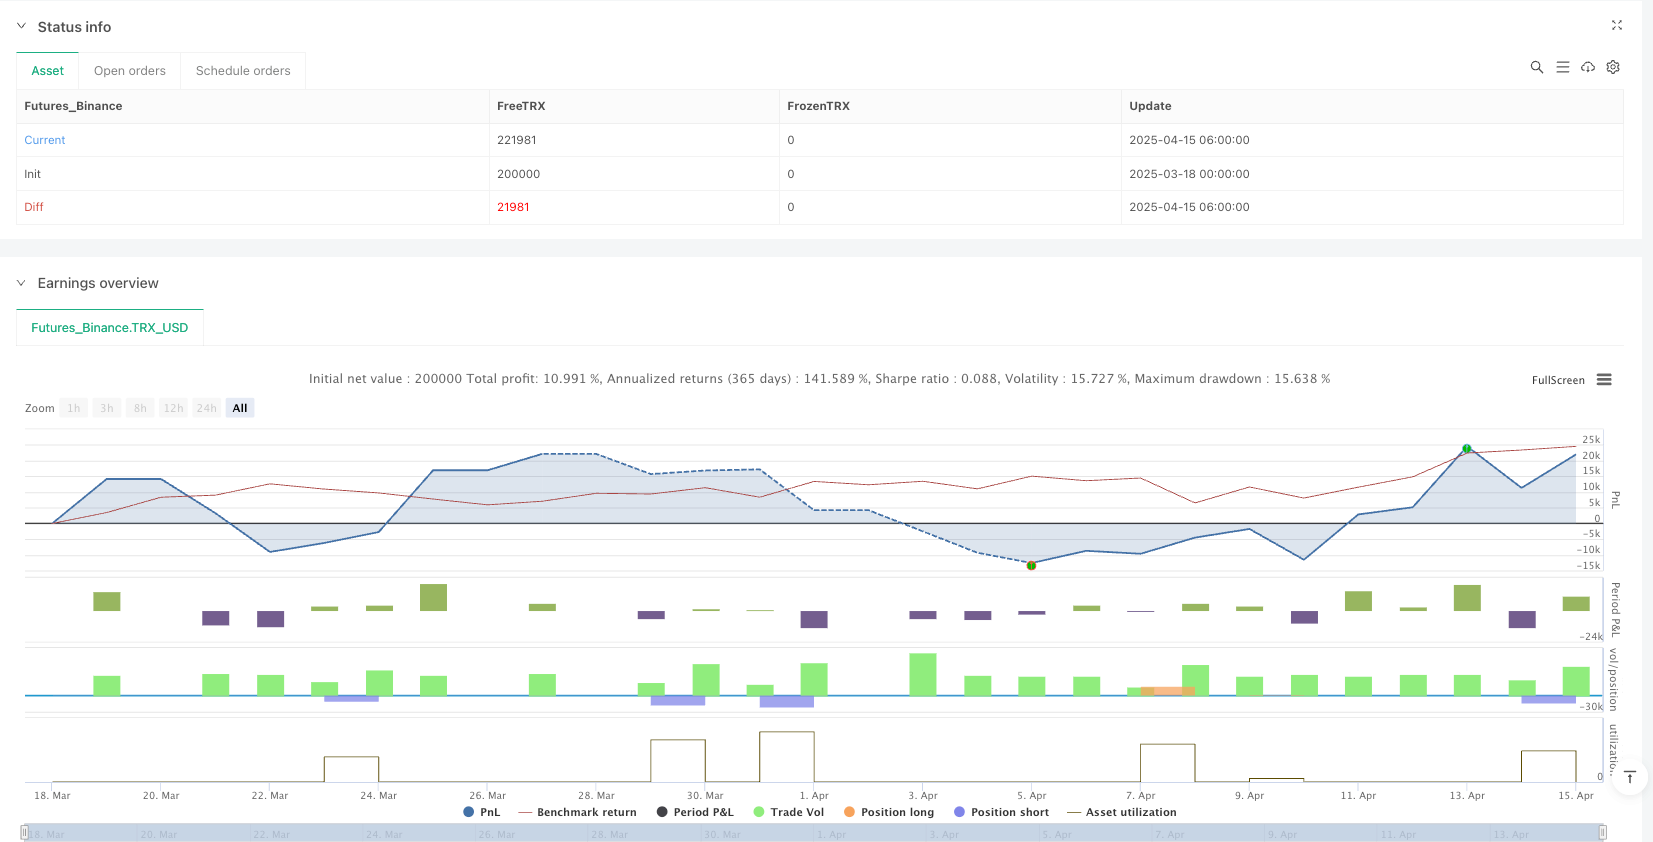Collapse the Status info section
1653x842 pixels.
click(21, 26)
